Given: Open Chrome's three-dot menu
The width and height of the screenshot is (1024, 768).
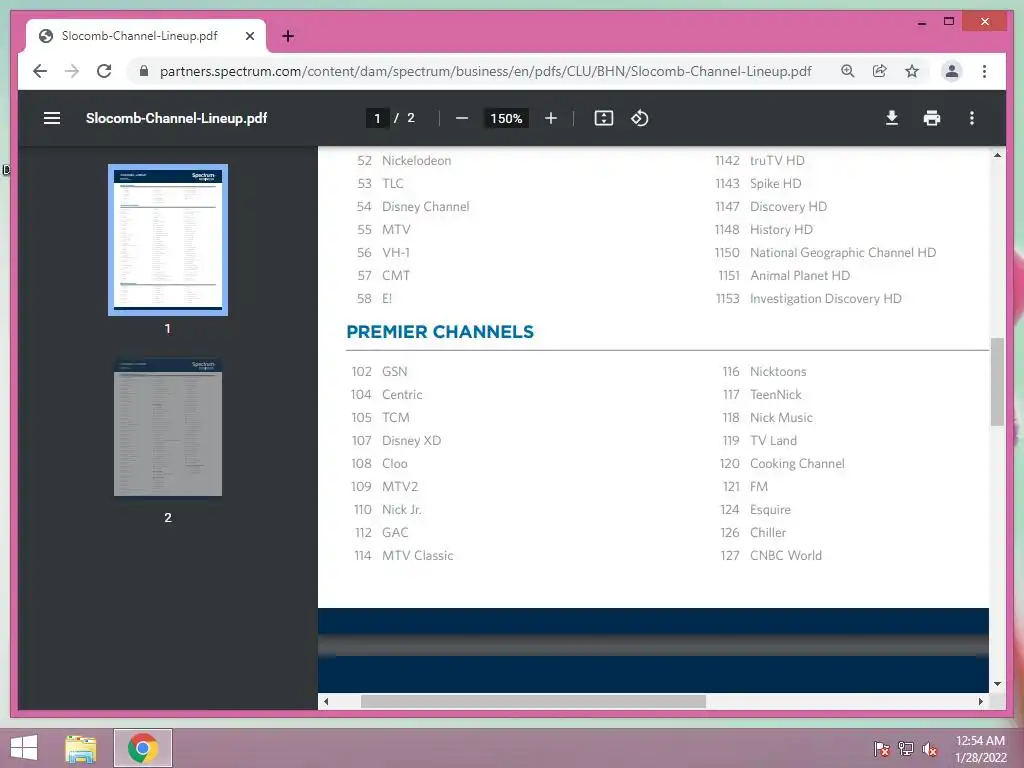Looking at the screenshot, I should click(984, 71).
